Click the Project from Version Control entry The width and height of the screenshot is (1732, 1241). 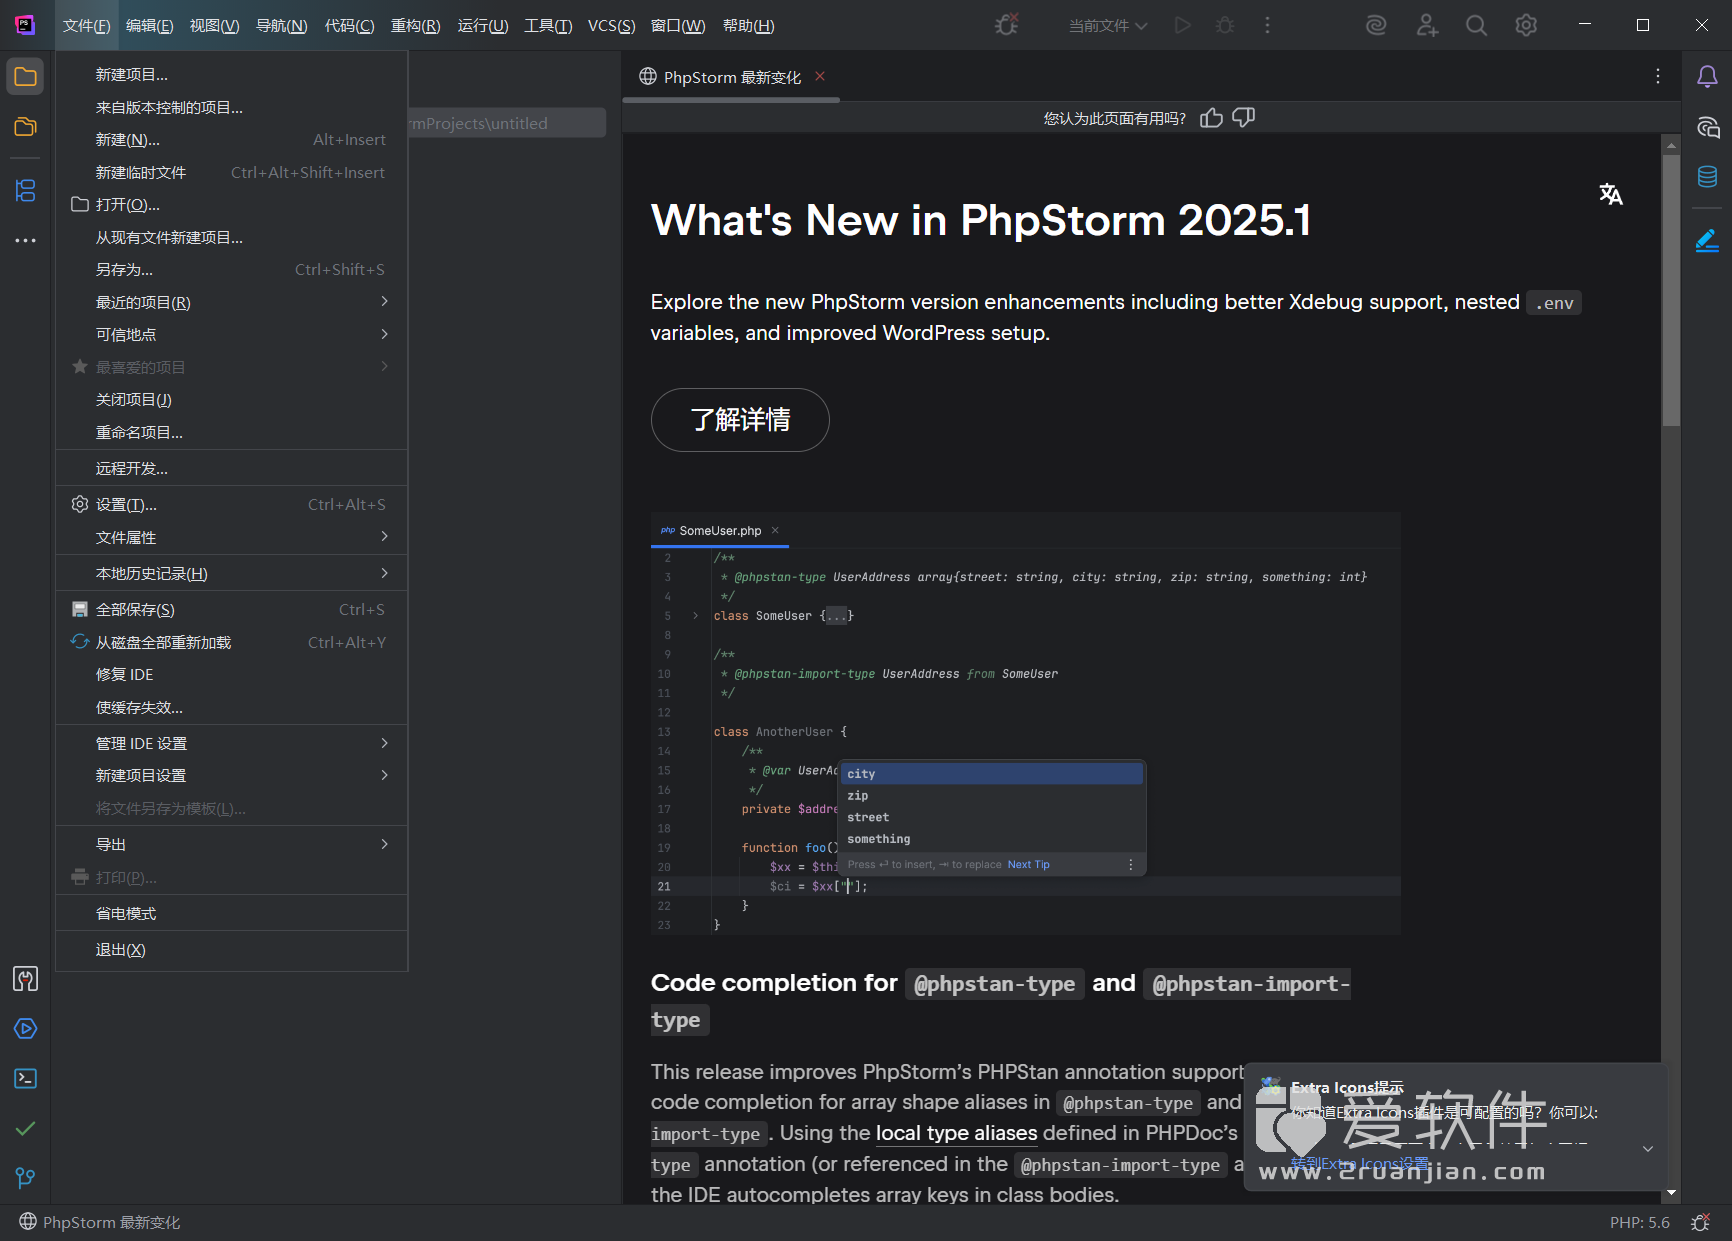point(231,107)
